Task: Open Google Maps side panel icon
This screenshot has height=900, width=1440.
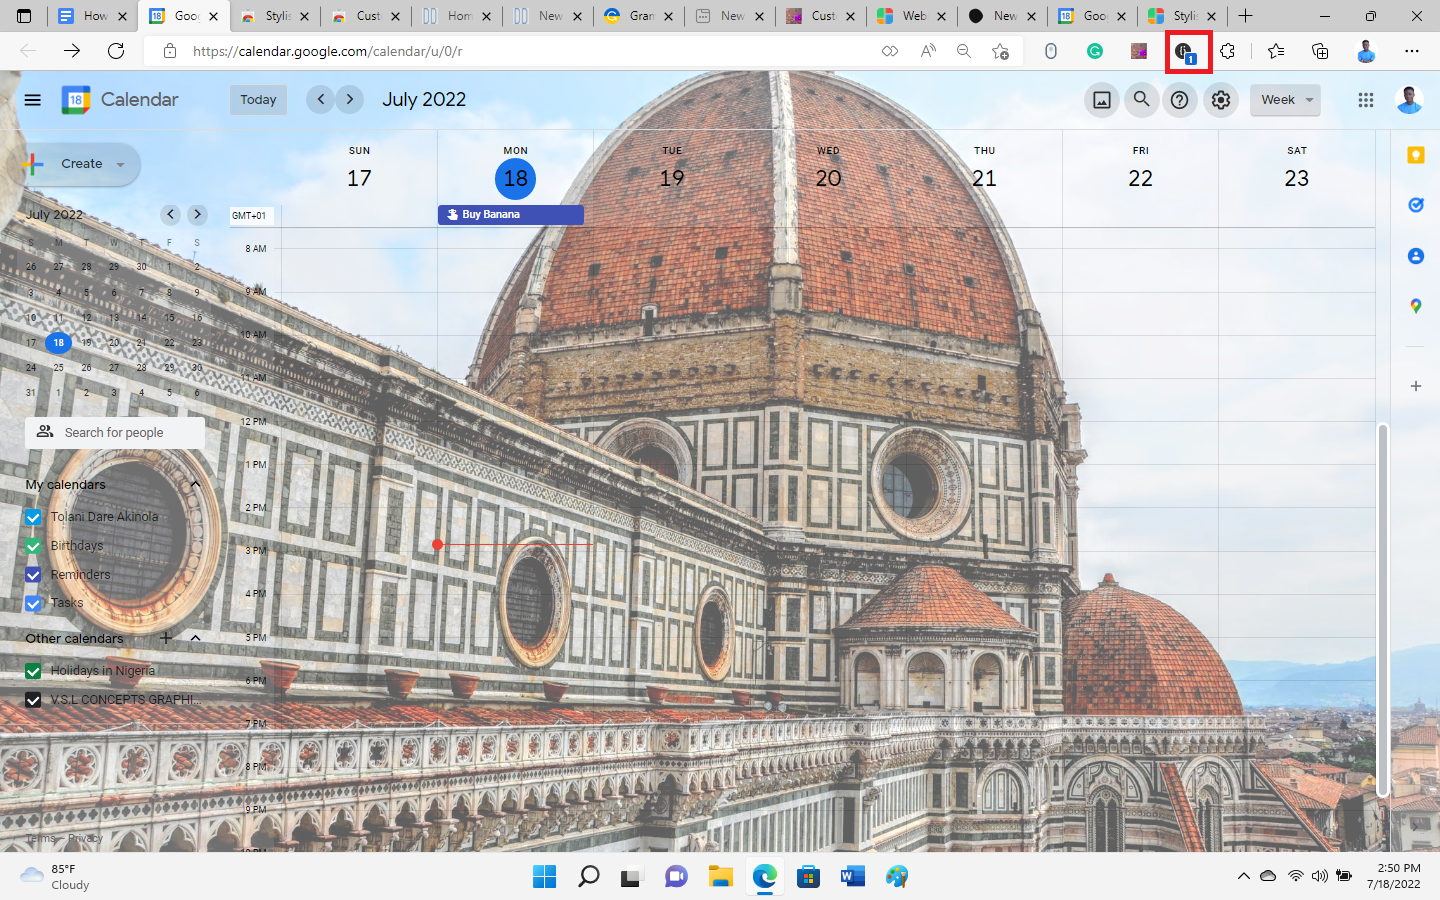Action: pos(1415,306)
